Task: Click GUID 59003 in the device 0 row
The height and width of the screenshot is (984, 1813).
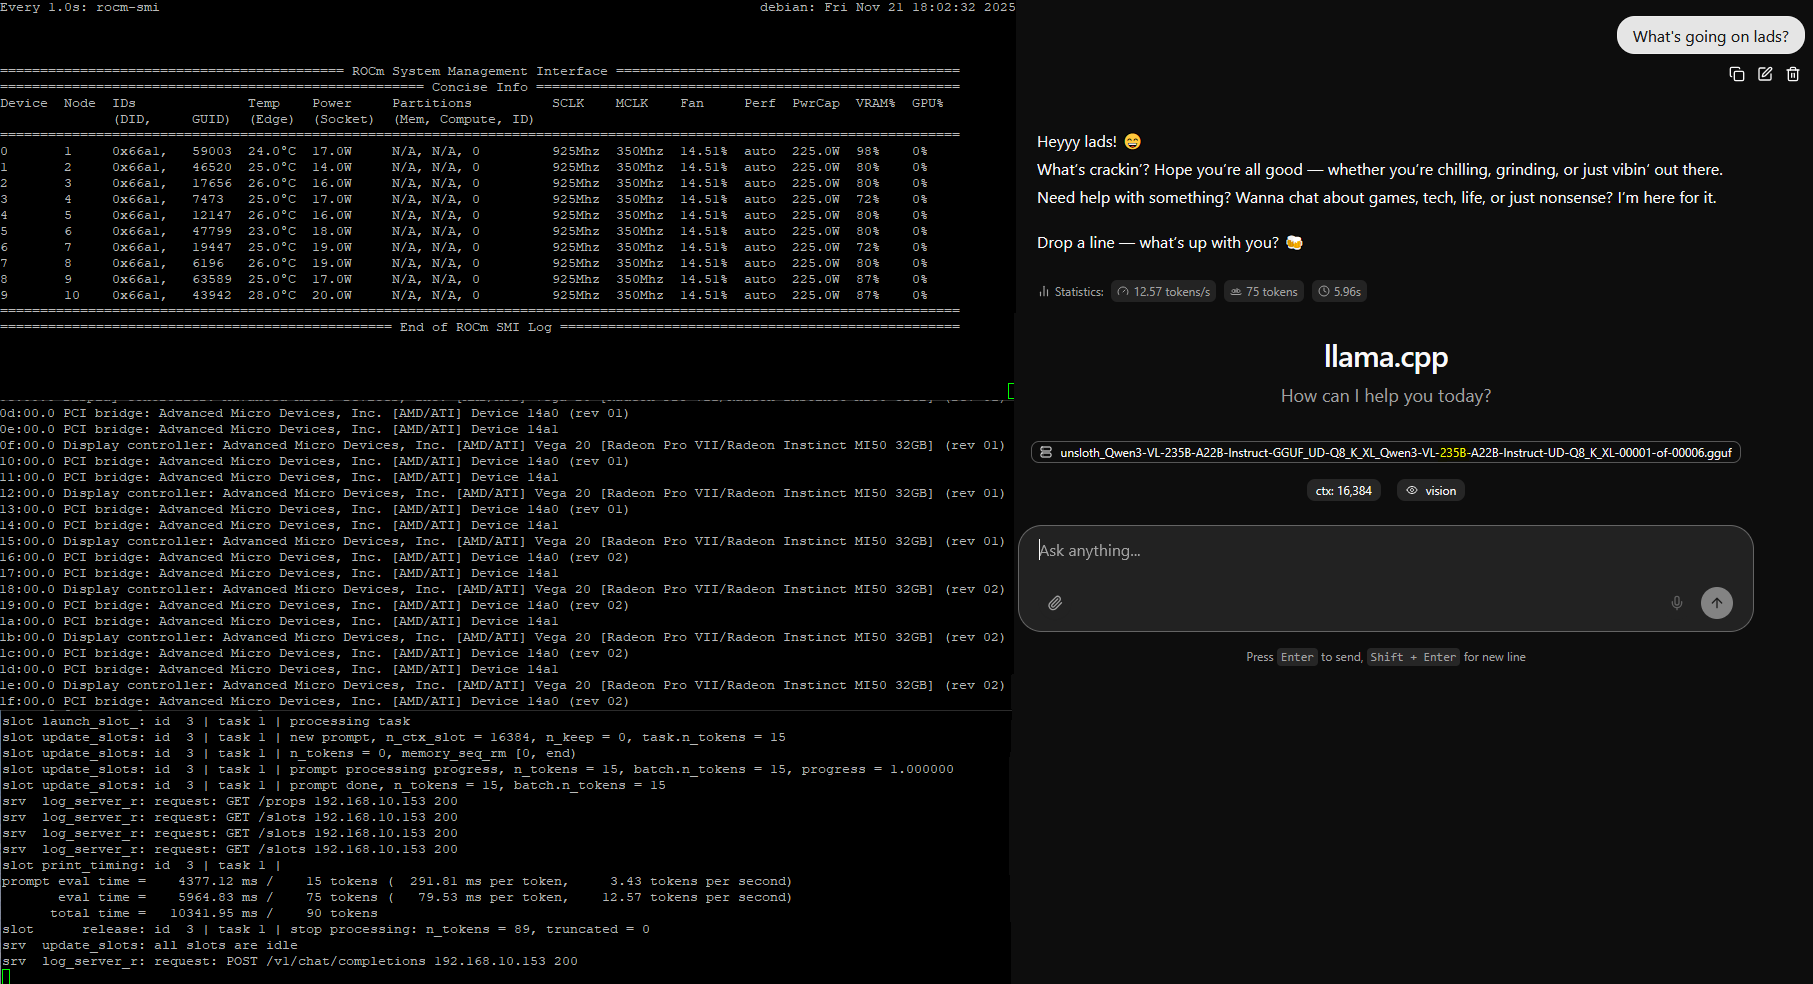Action: point(212,151)
